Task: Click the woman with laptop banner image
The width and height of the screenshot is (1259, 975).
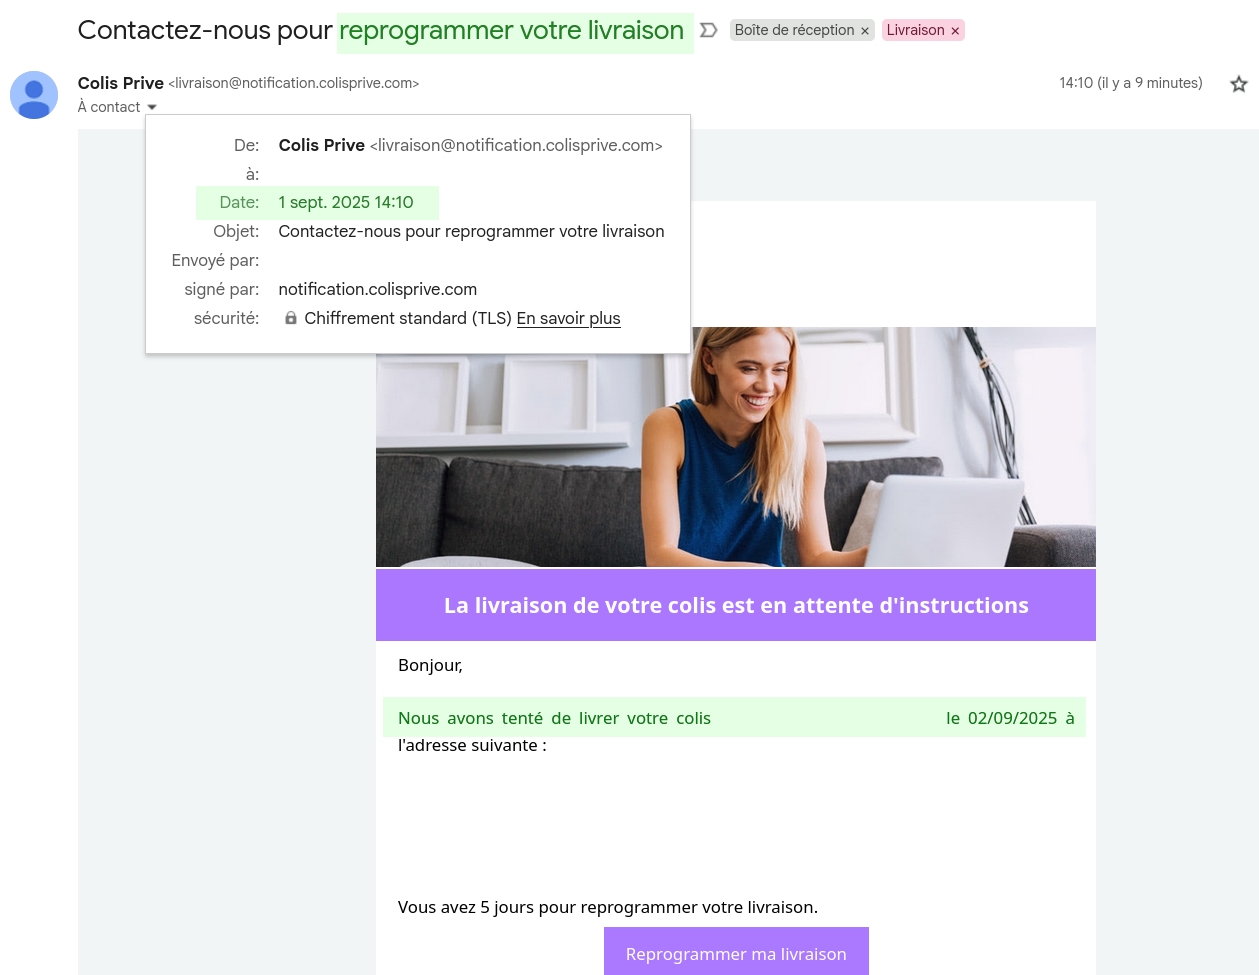Action: coord(736,447)
